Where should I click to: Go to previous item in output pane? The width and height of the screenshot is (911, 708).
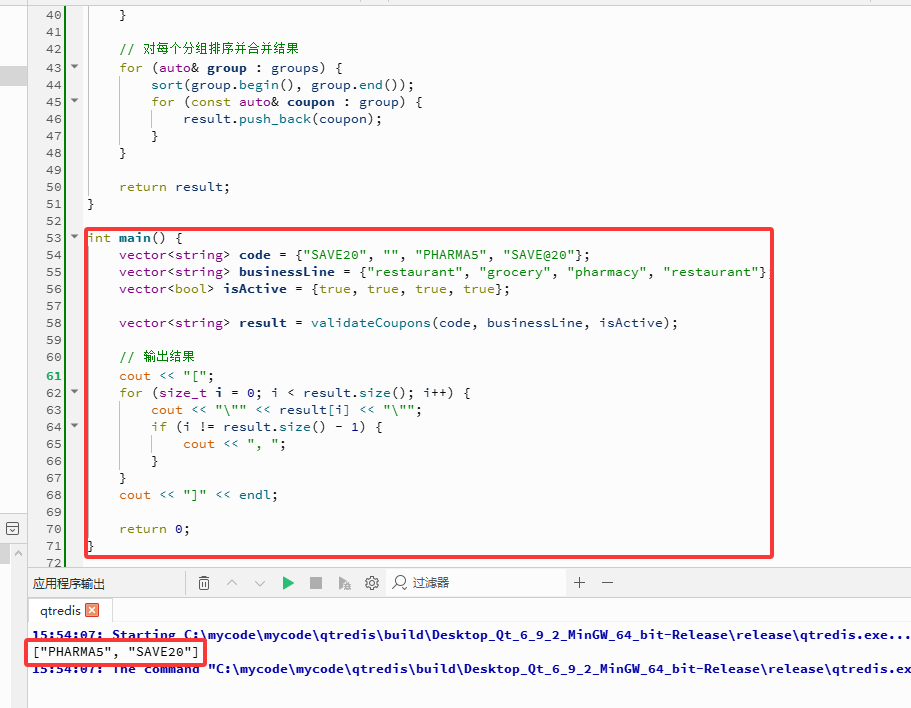[232, 583]
